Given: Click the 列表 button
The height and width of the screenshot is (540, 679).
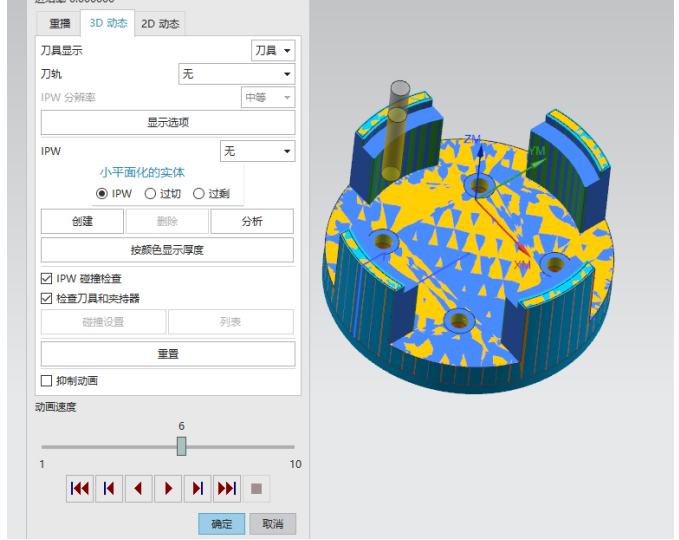Looking at the screenshot, I should (231, 322).
